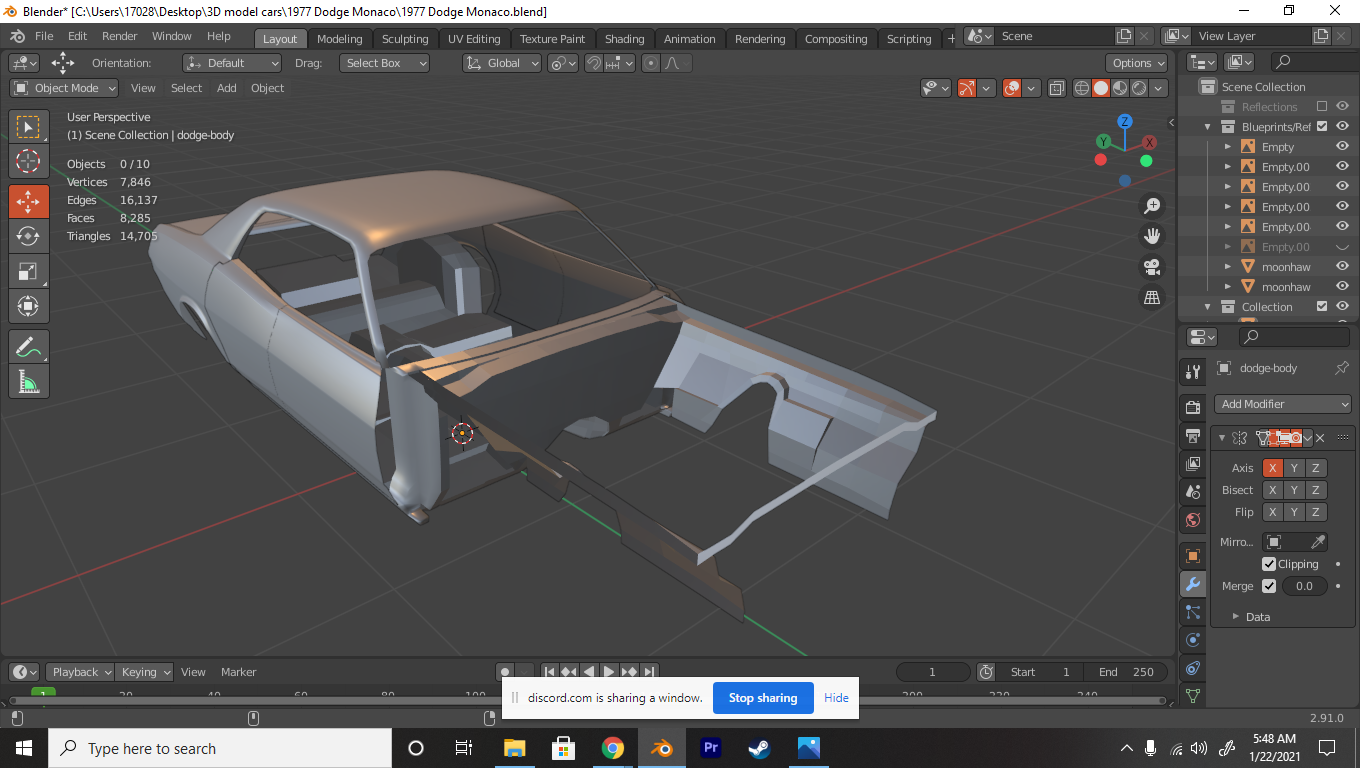
Task: Switch to rendered viewport shading
Action: click(x=1139, y=88)
